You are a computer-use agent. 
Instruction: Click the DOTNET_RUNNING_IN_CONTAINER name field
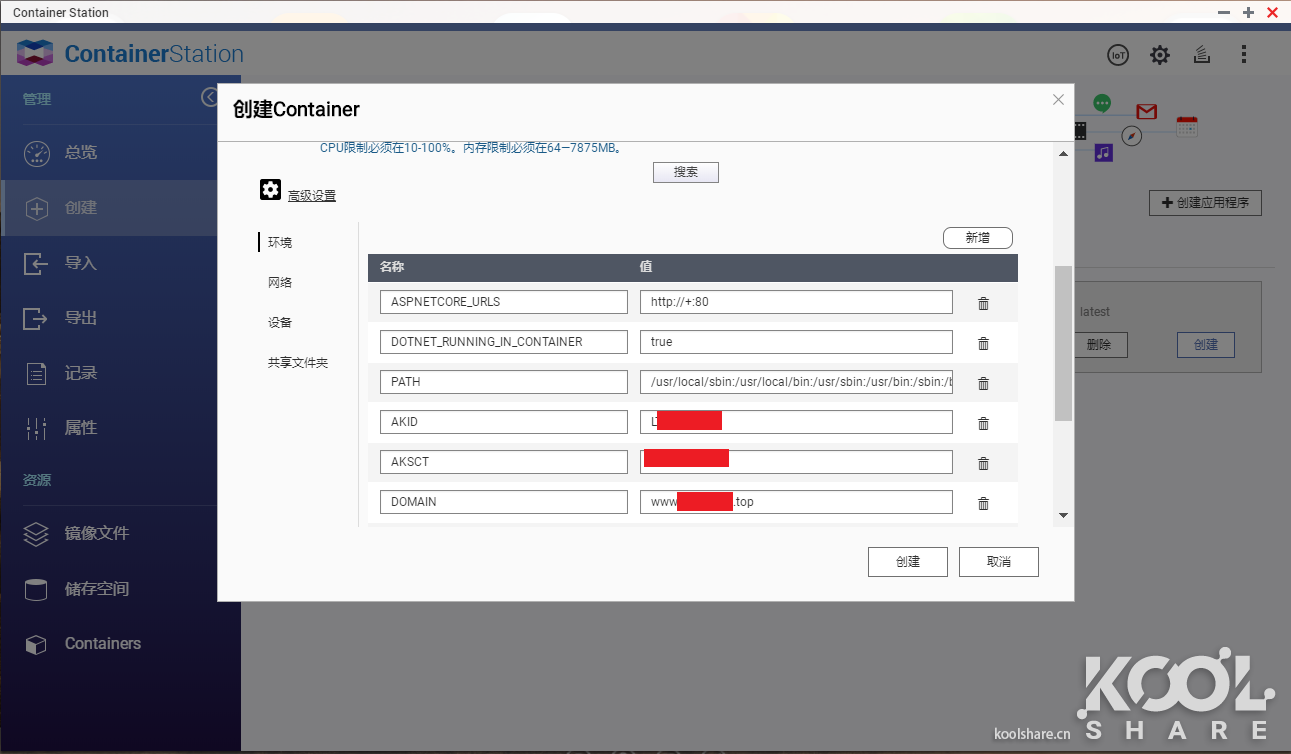[504, 342]
